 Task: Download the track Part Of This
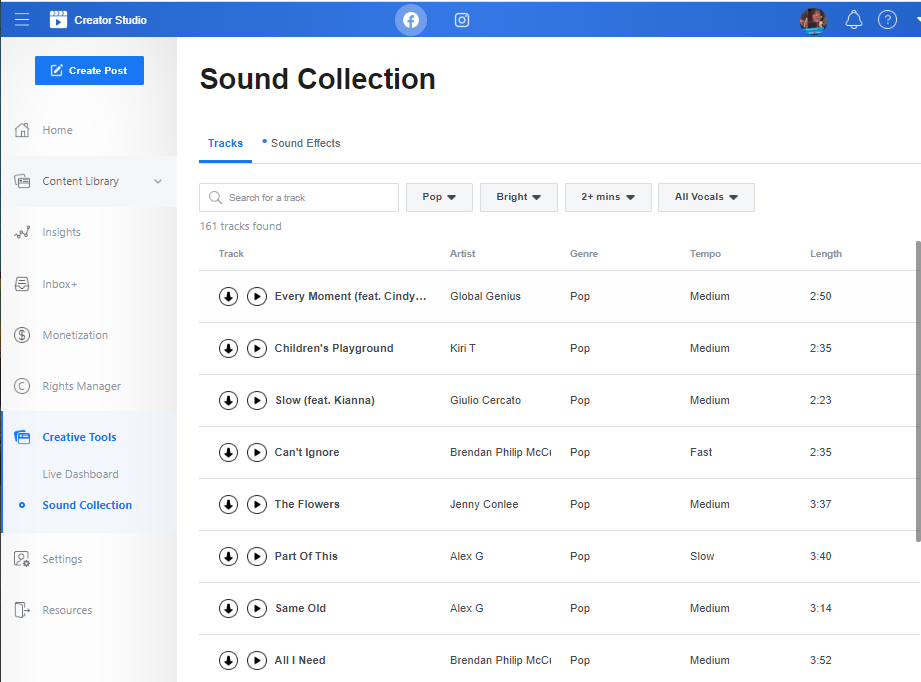(228, 556)
